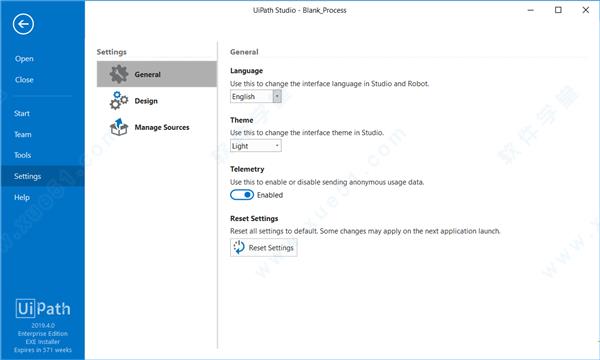Screen dimensions: 600x360
Task: Click the Design gears icon
Action: pos(119,101)
